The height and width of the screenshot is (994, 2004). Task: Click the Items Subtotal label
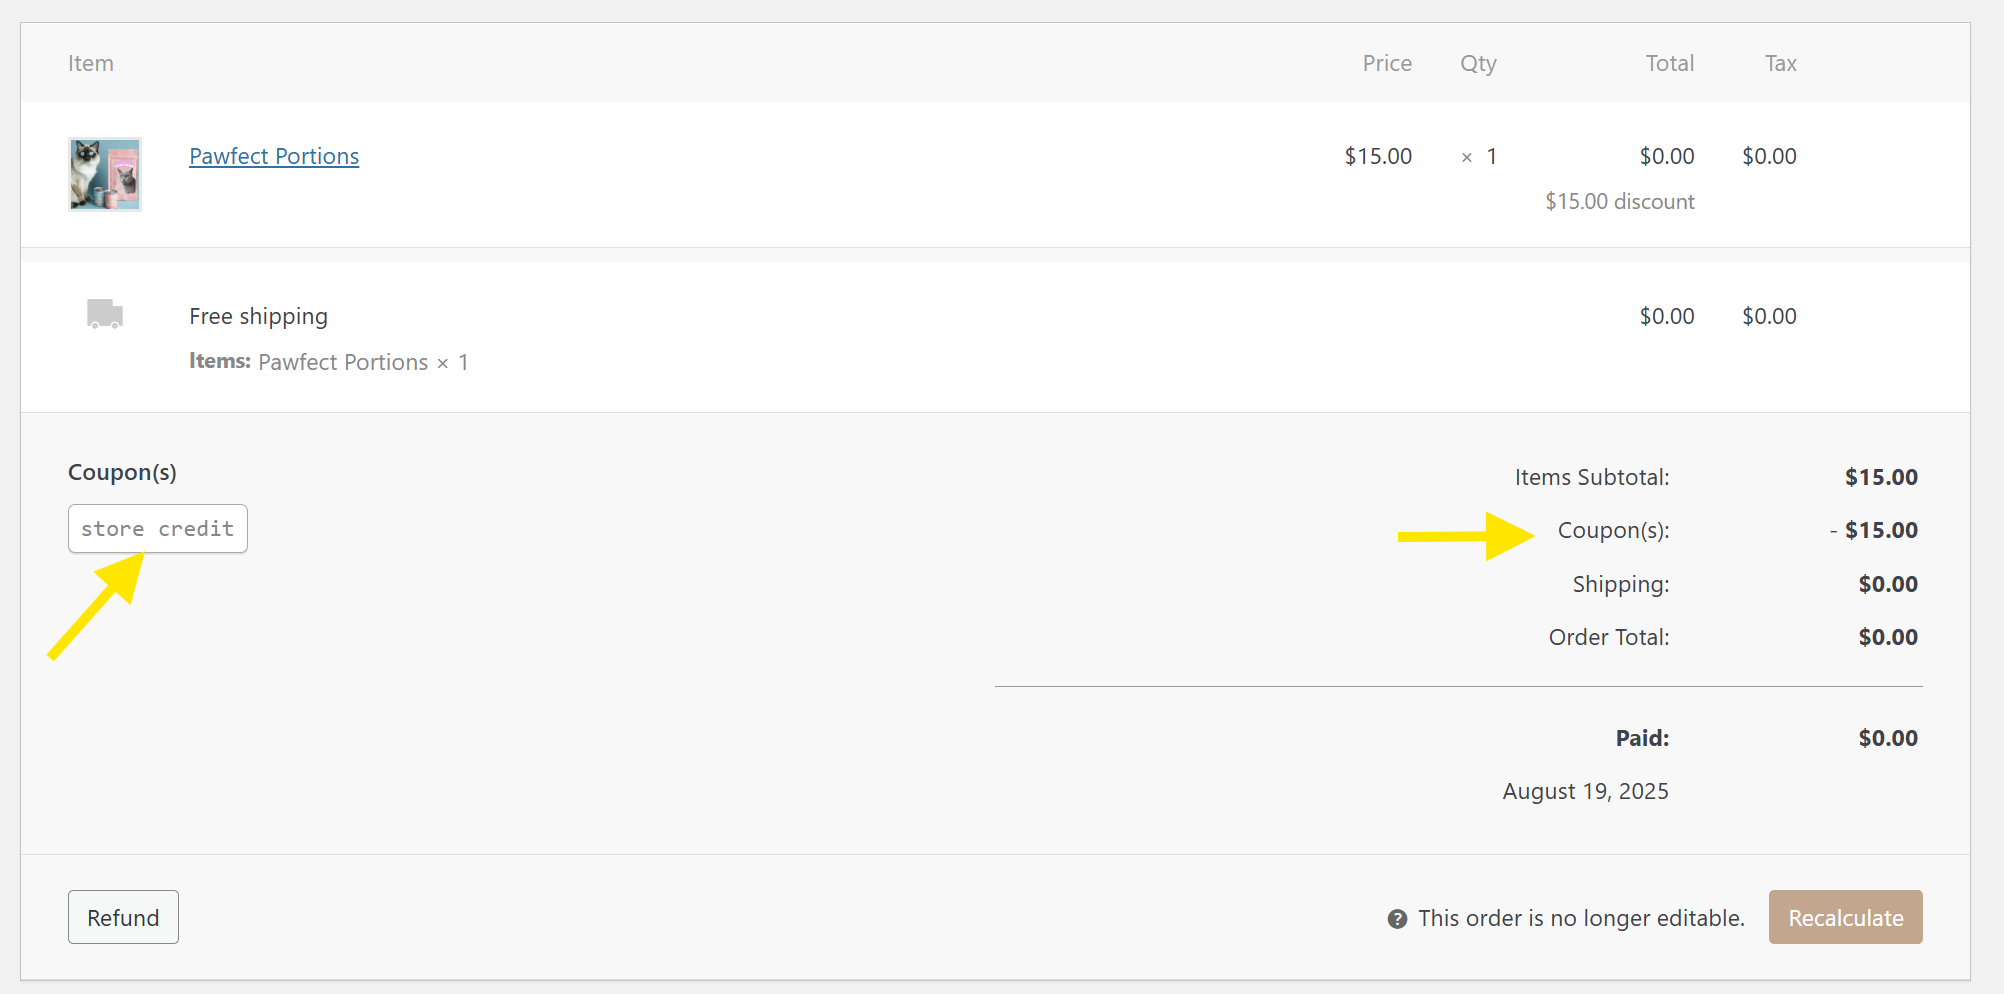pyautogui.click(x=1592, y=477)
